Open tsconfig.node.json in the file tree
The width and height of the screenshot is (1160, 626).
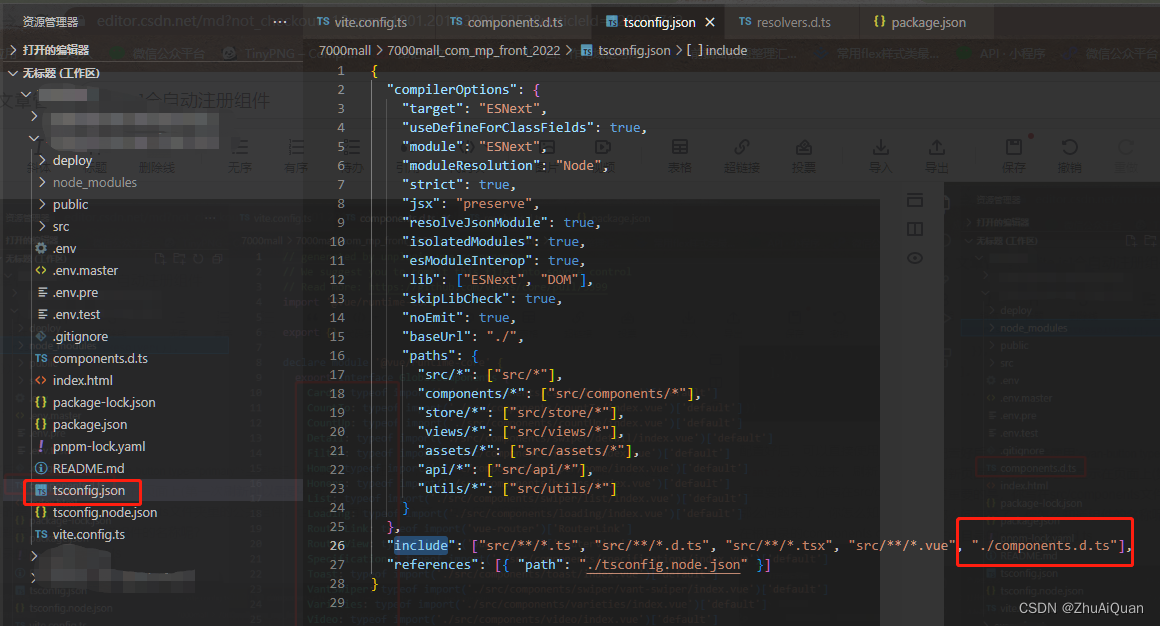(x=105, y=512)
